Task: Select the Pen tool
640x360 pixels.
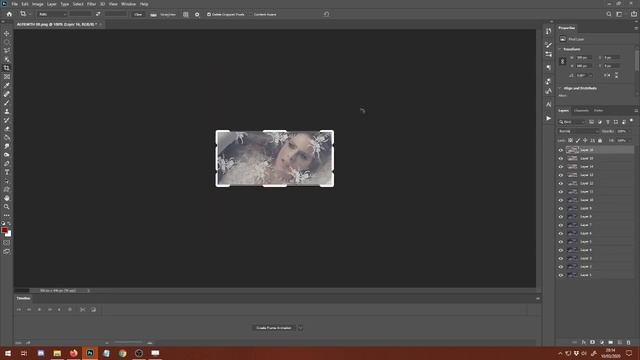Action: coord(7,164)
